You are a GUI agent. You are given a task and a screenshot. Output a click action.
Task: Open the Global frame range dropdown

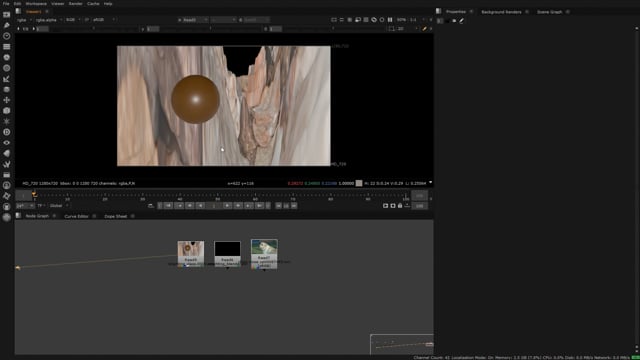pos(59,206)
